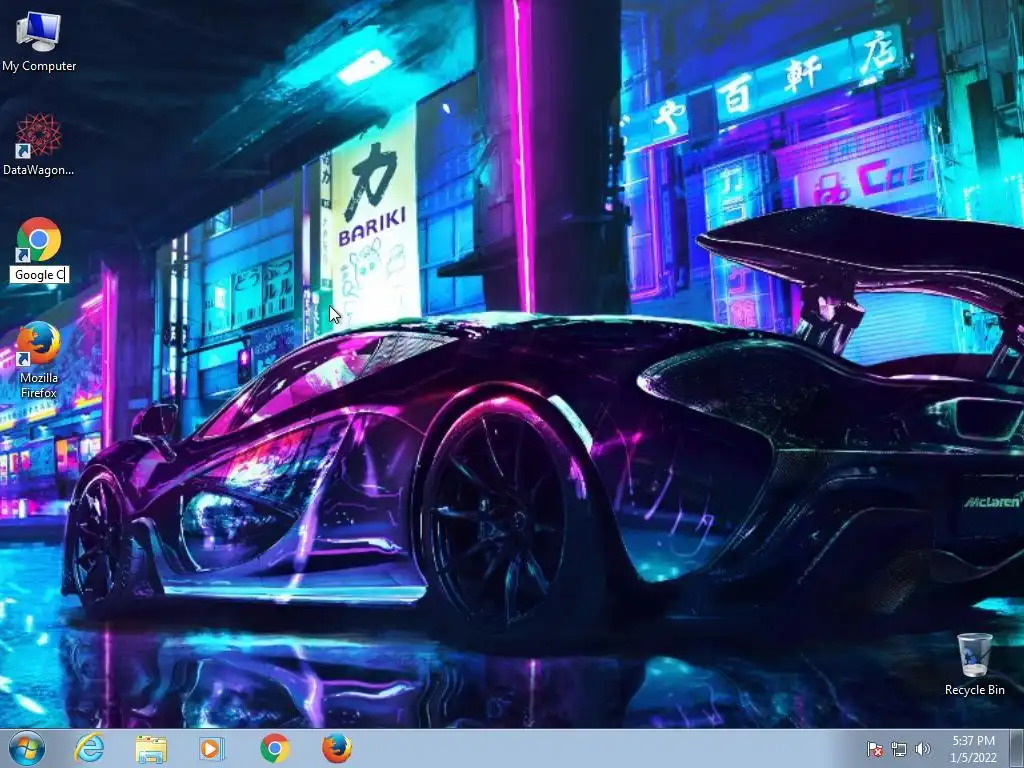Open the network status tray icon
Viewport: 1024px width, 768px height.
899,749
